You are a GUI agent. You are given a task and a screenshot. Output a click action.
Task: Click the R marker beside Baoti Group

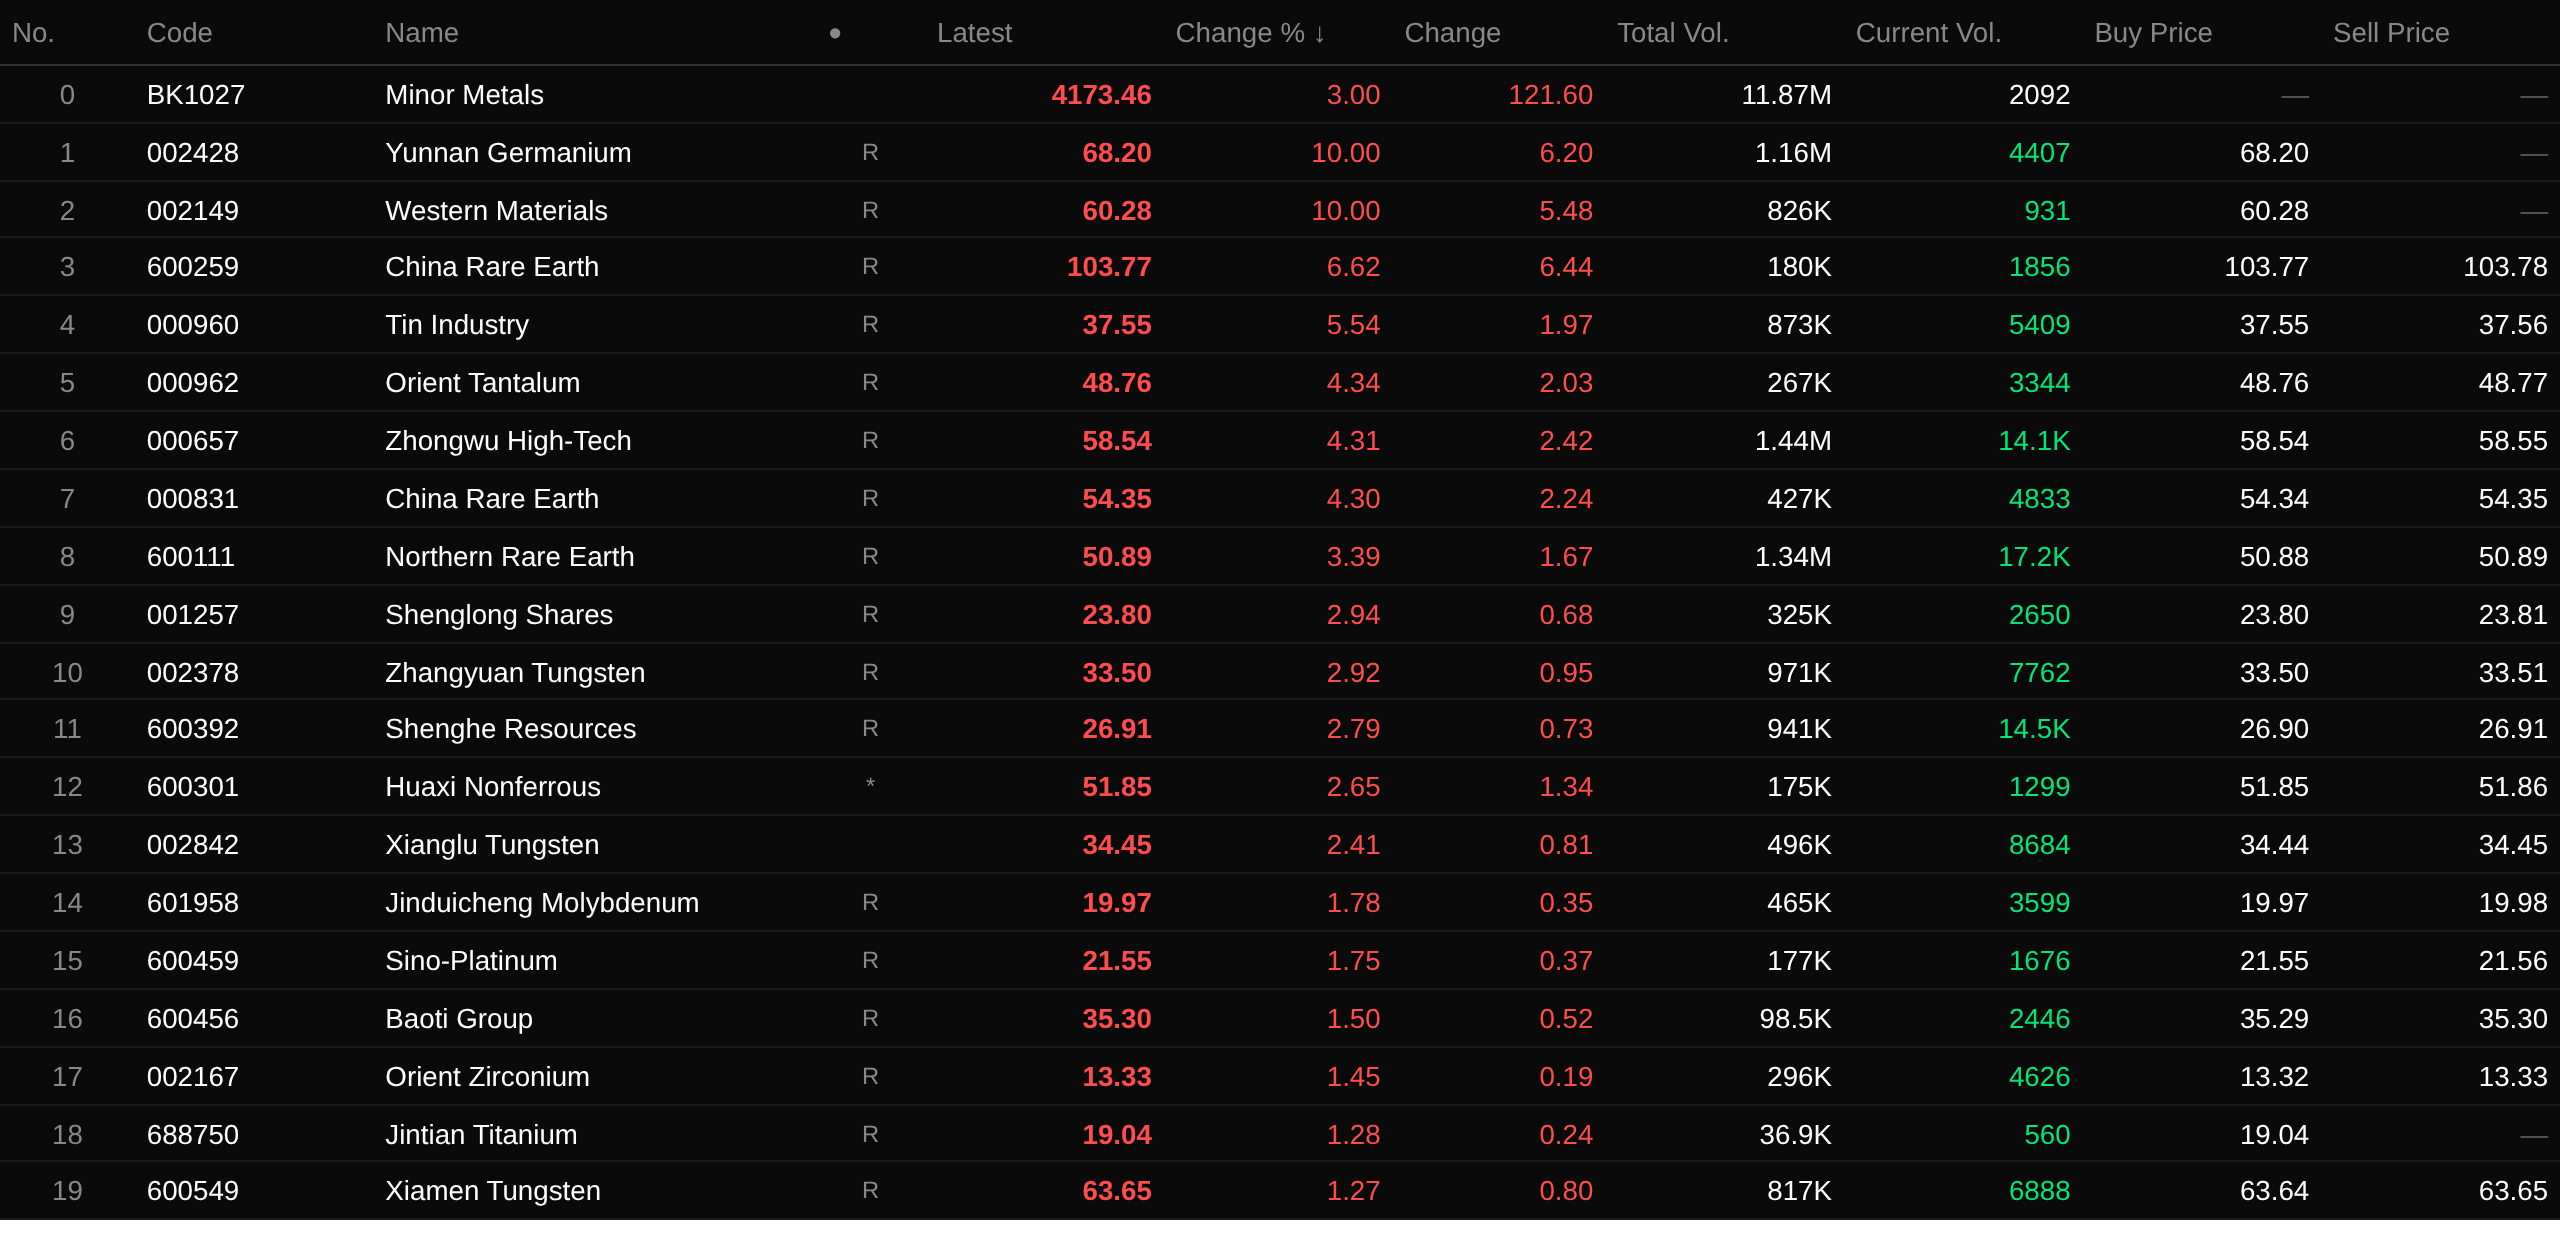click(x=870, y=1019)
